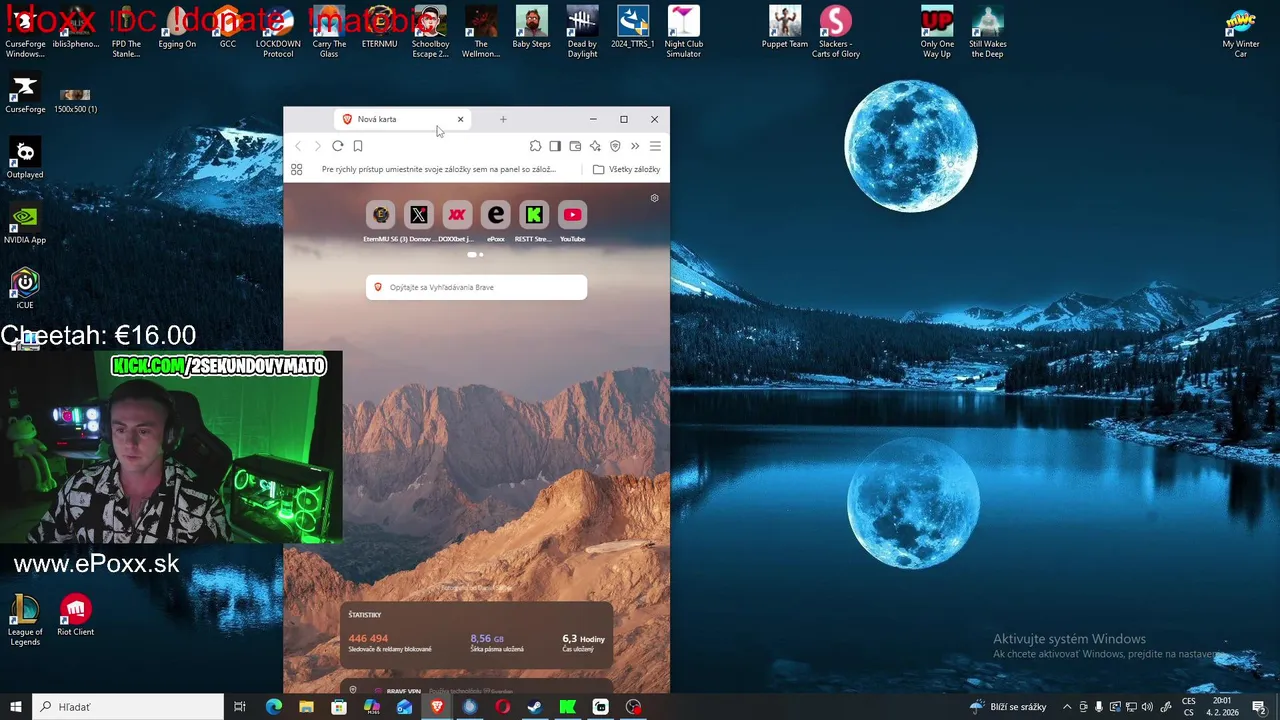Open Puppet Team desktop shortcut

coord(785,27)
